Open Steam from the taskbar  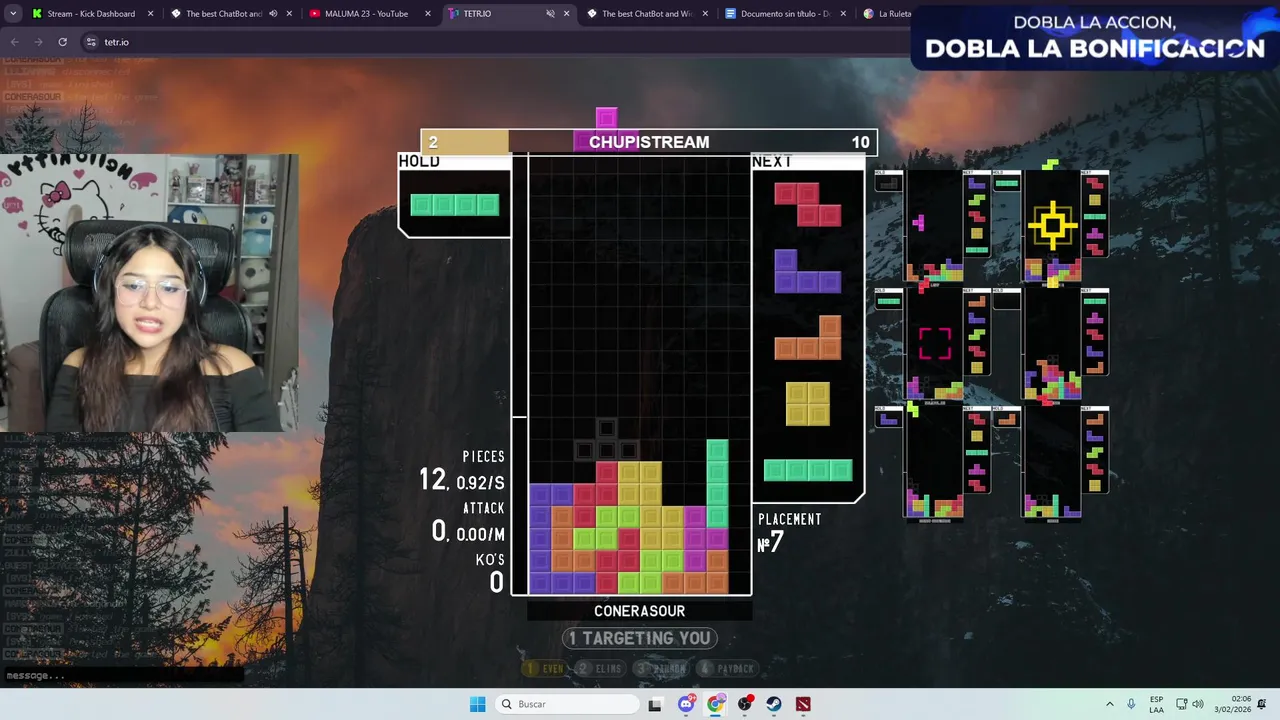(774, 704)
